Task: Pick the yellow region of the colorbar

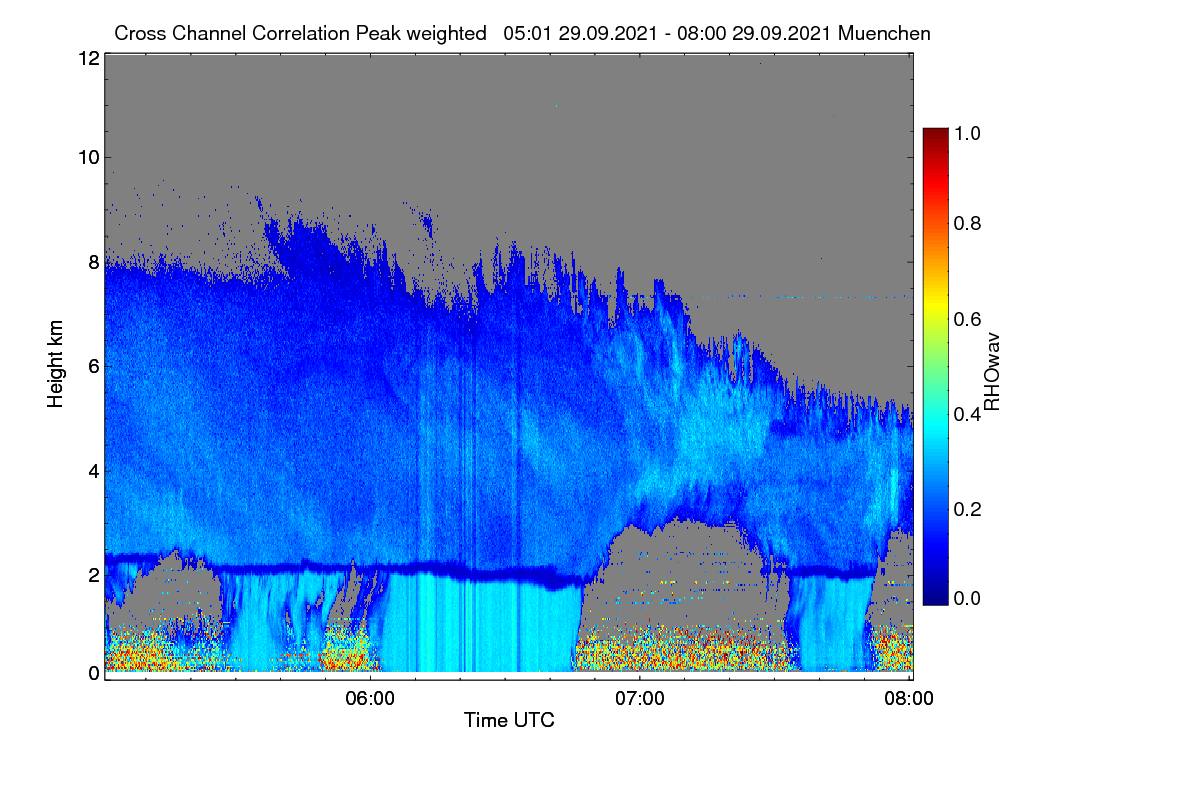Action: pos(935,305)
